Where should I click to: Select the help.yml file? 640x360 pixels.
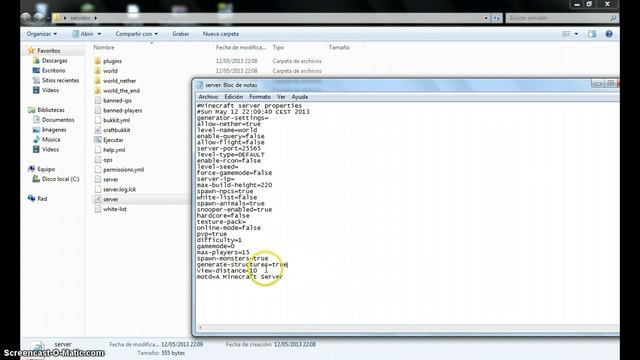coord(114,150)
